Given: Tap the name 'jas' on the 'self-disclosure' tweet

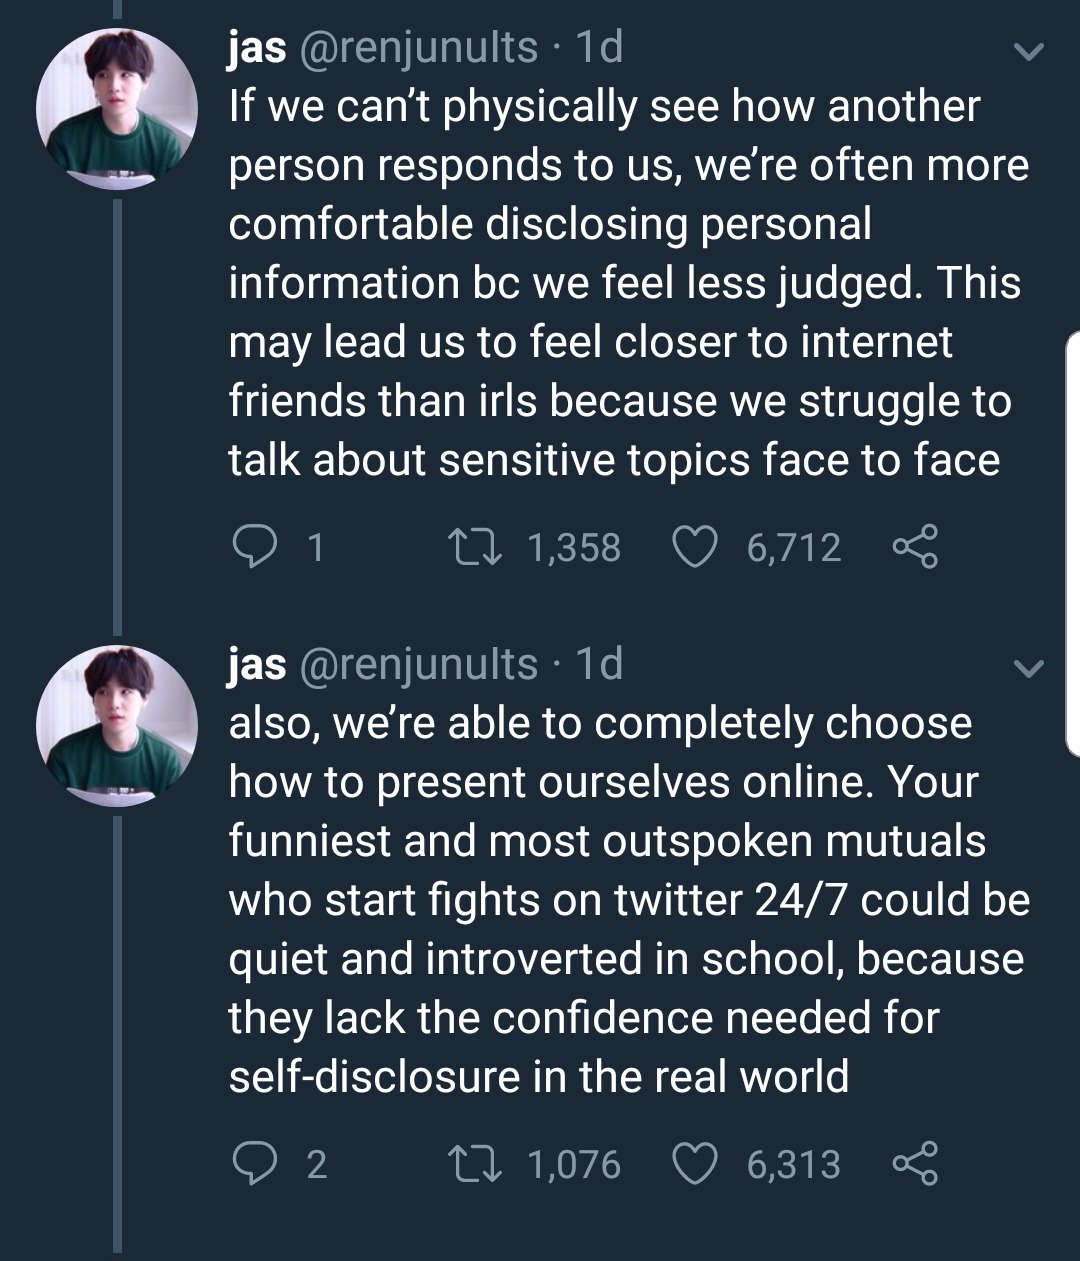Looking at the screenshot, I should 257,665.
